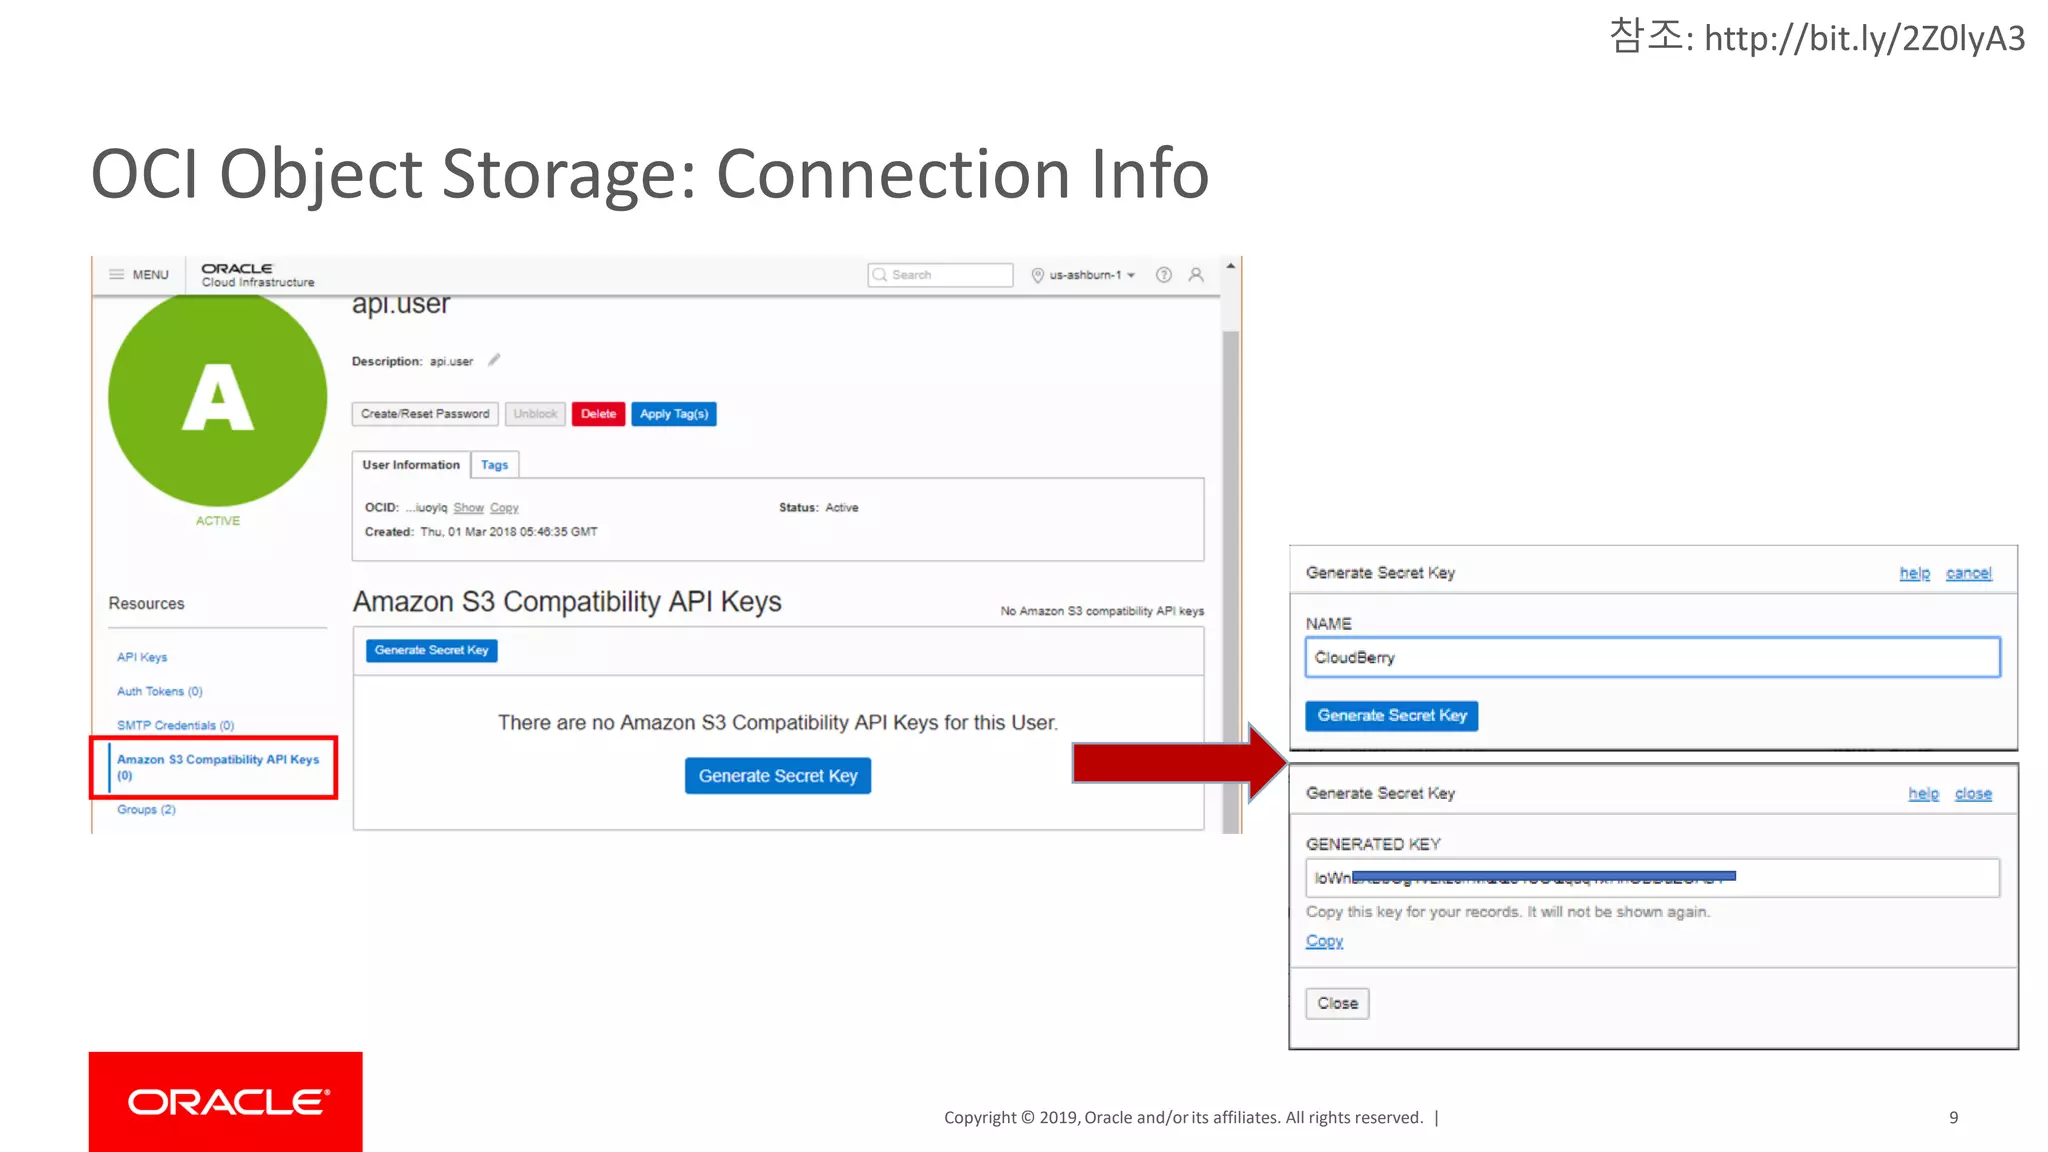Open SMTP Credentials (0) resource
2048x1152 pixels.
(175, 725)
